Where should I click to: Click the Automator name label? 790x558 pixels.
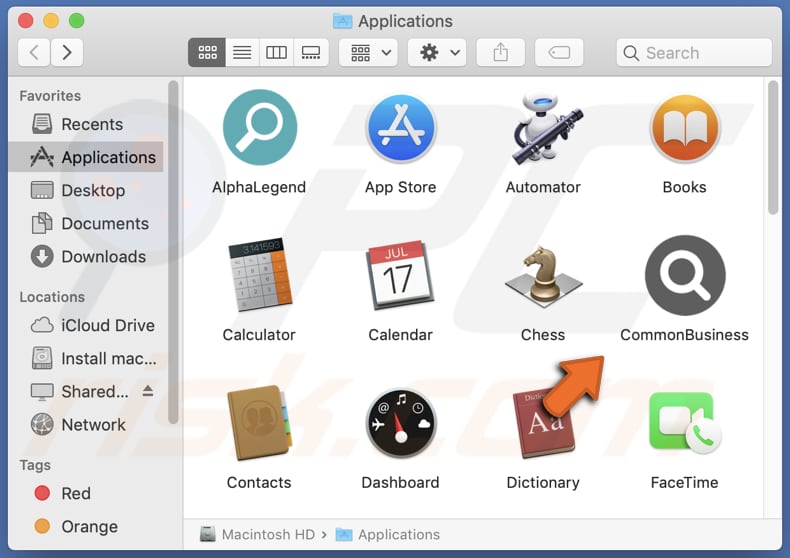point(543,187)
